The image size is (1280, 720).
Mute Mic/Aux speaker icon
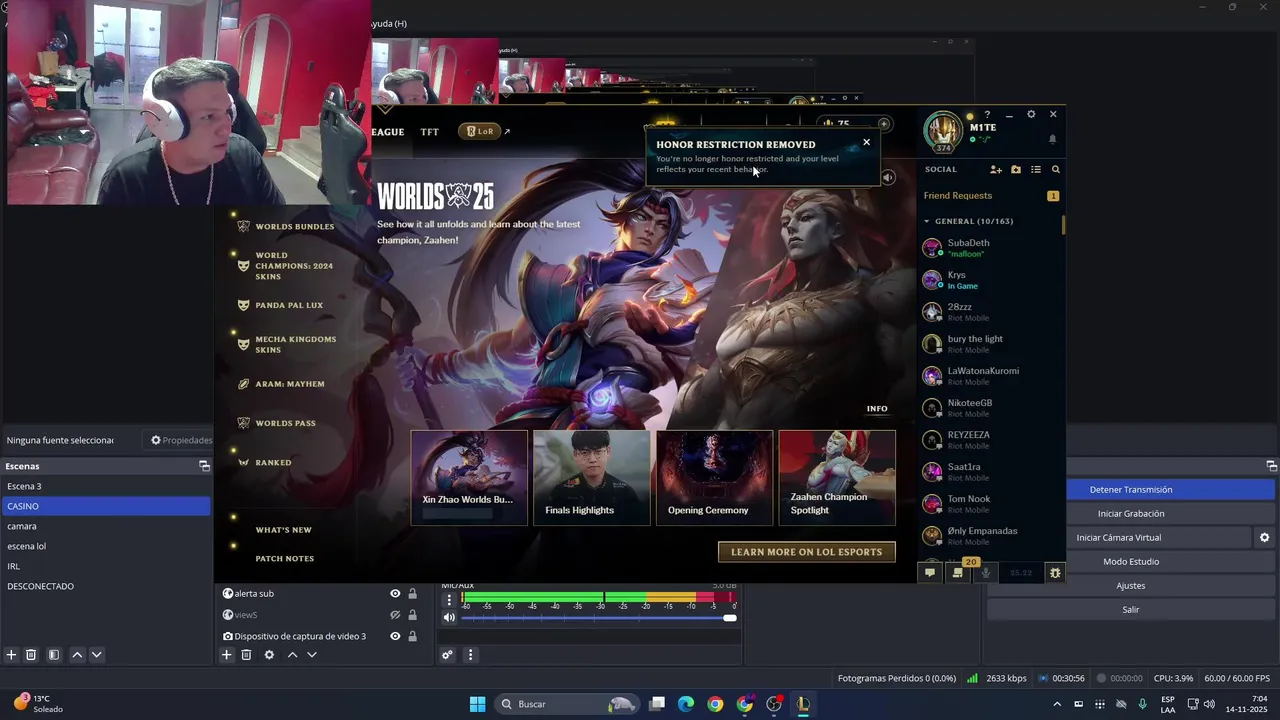[x=449, y=617]
